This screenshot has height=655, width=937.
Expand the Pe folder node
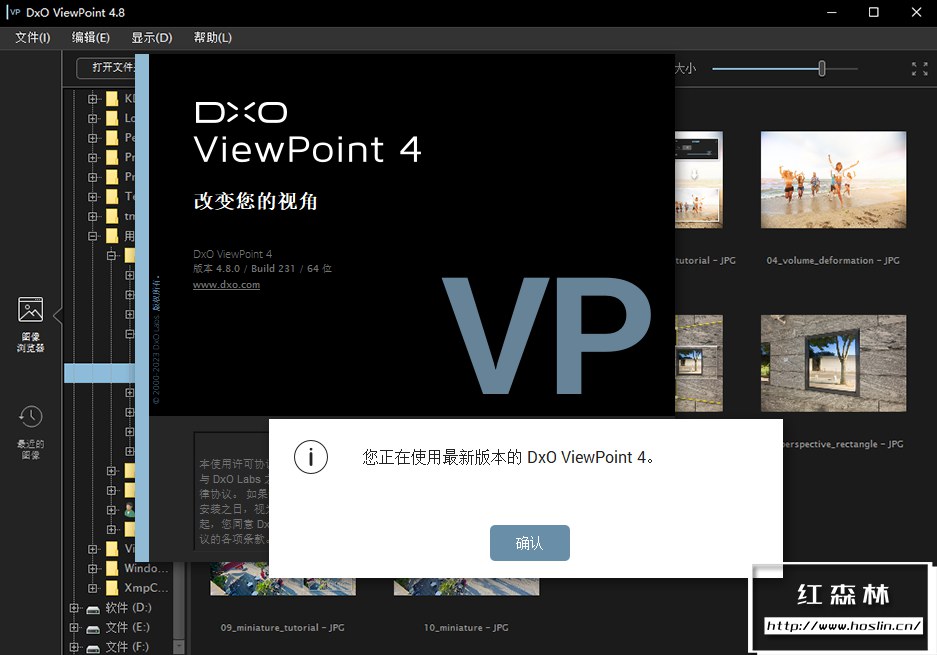[93, 138]
